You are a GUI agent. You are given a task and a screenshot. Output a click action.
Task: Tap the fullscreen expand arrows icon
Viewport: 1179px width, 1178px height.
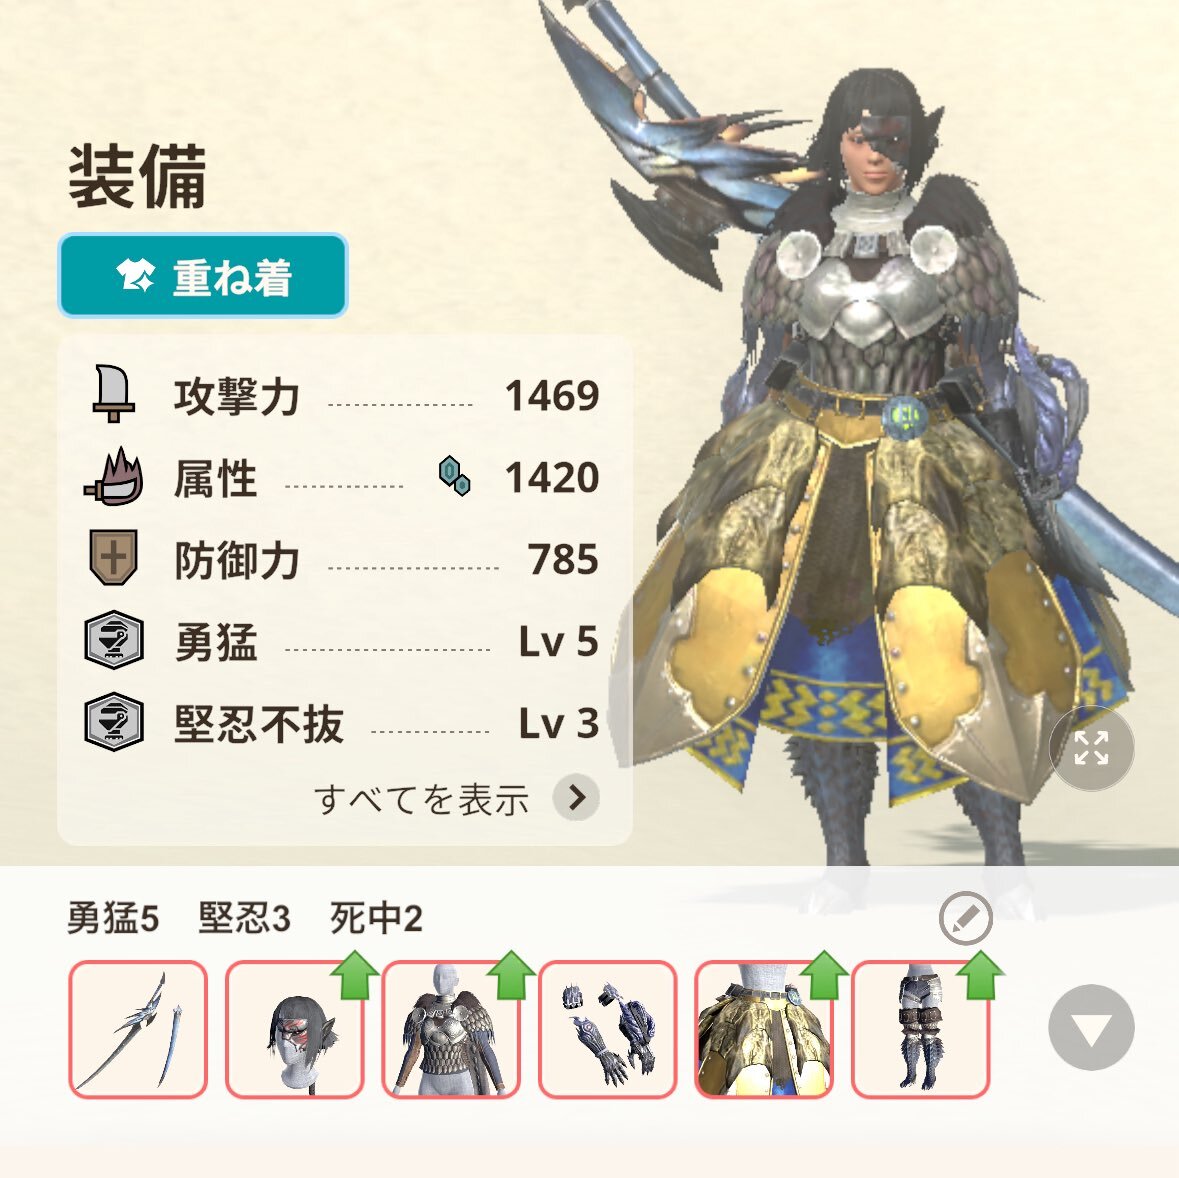[x=1091, y=748]
